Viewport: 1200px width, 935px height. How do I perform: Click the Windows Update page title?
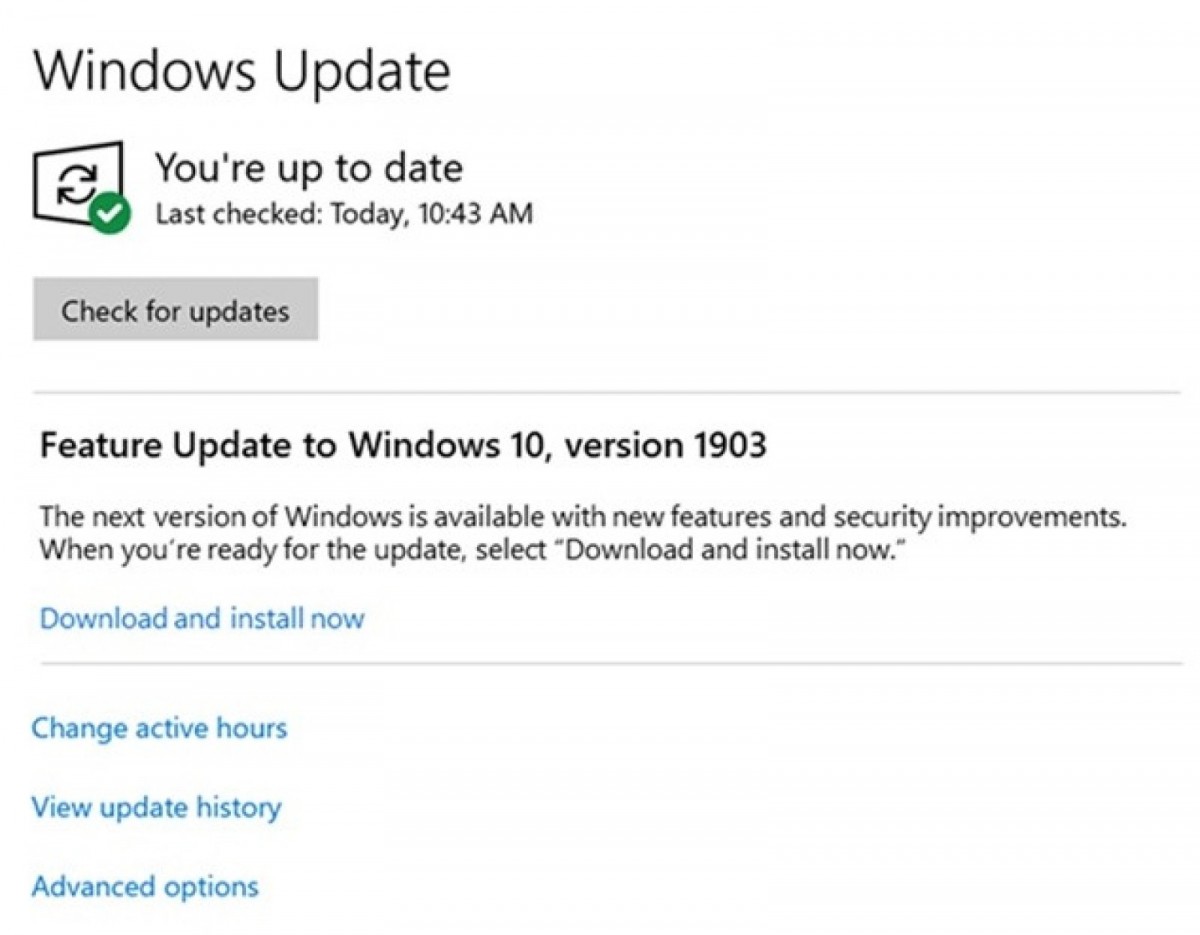[242, 72]
